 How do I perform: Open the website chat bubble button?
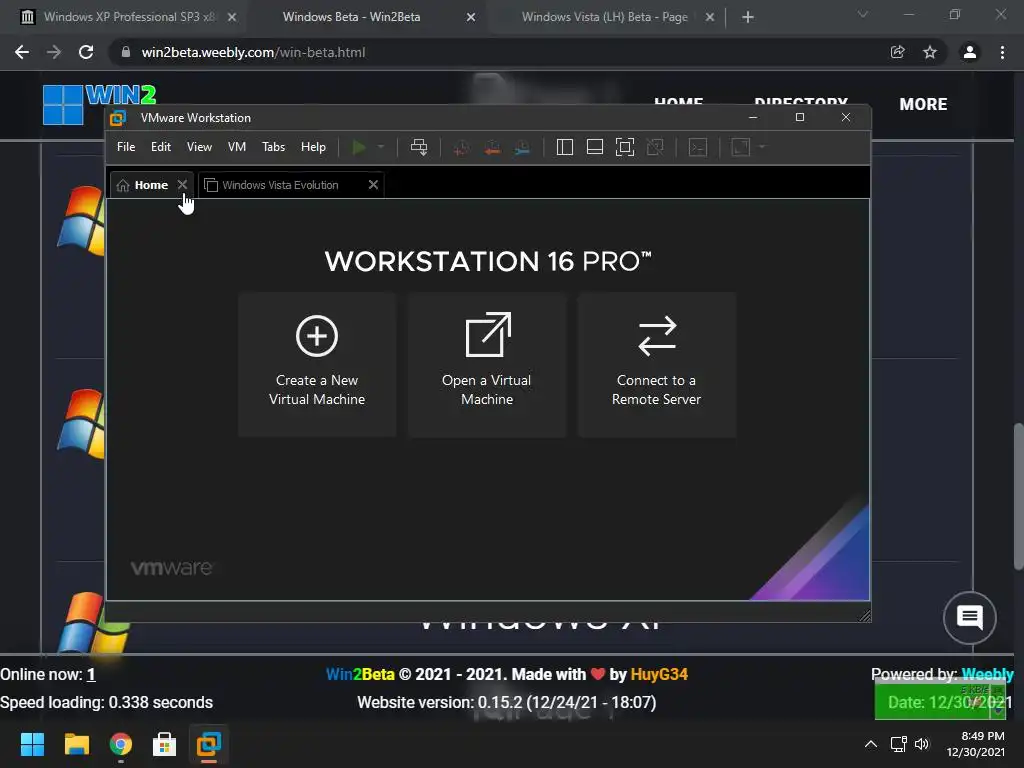coord(970,617)
